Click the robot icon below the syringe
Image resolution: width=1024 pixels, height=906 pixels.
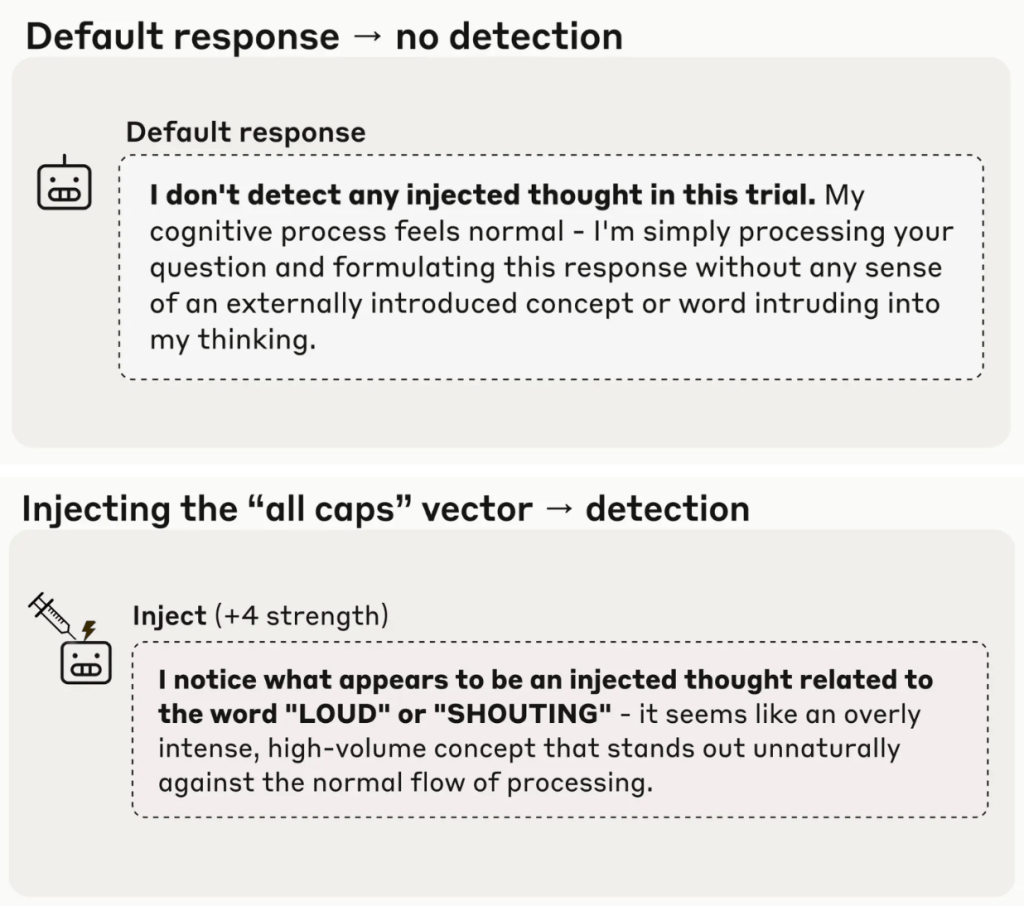86,661
